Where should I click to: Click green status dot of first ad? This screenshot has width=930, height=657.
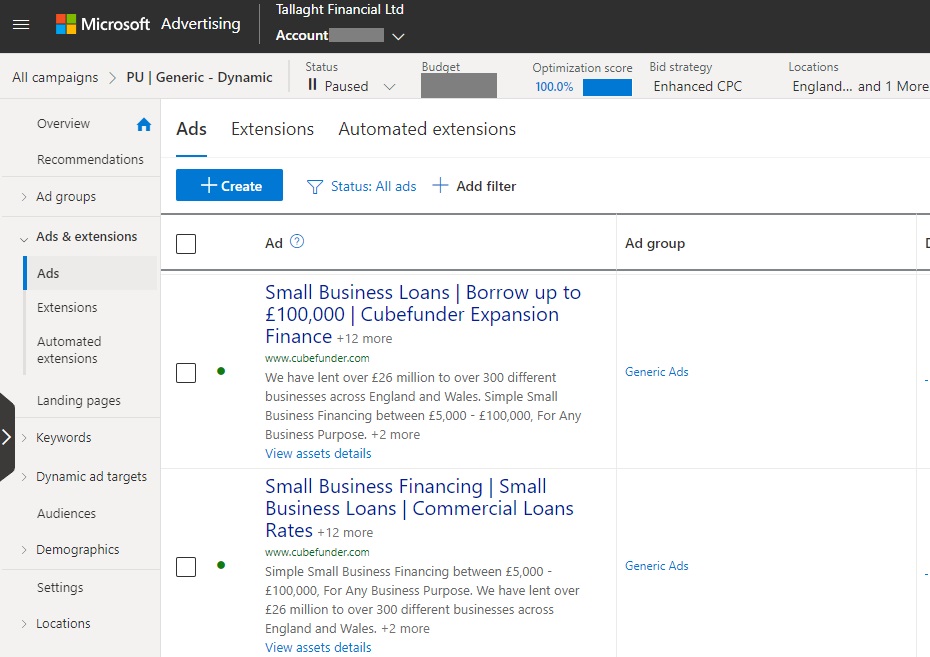point(221,371)
